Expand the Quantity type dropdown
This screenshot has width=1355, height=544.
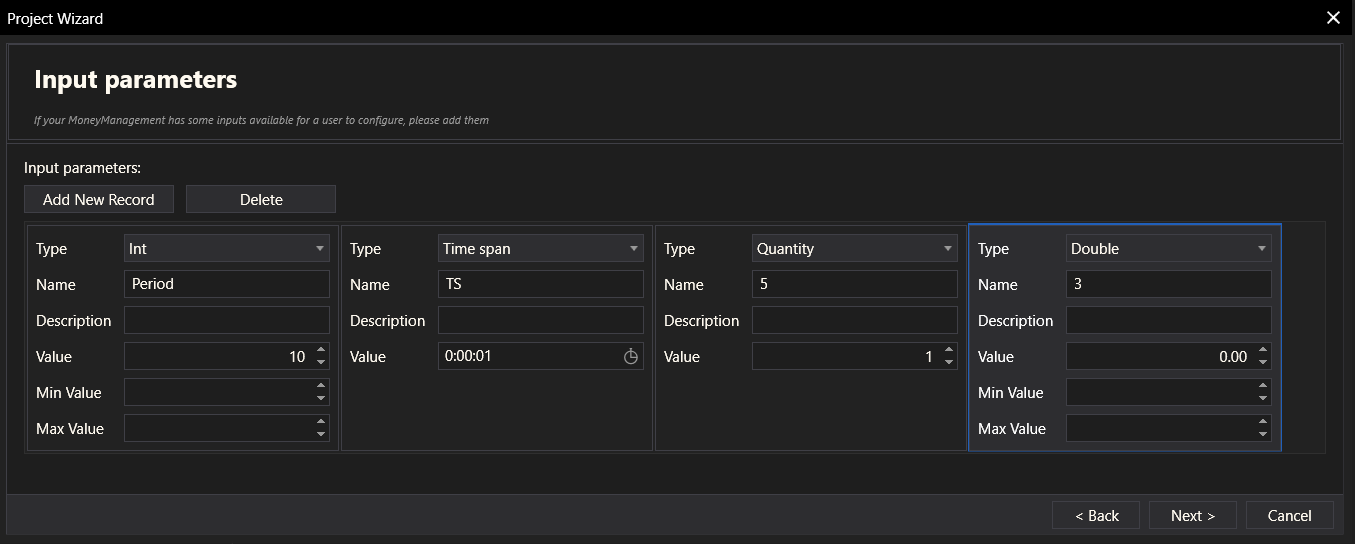pos(855,249)
